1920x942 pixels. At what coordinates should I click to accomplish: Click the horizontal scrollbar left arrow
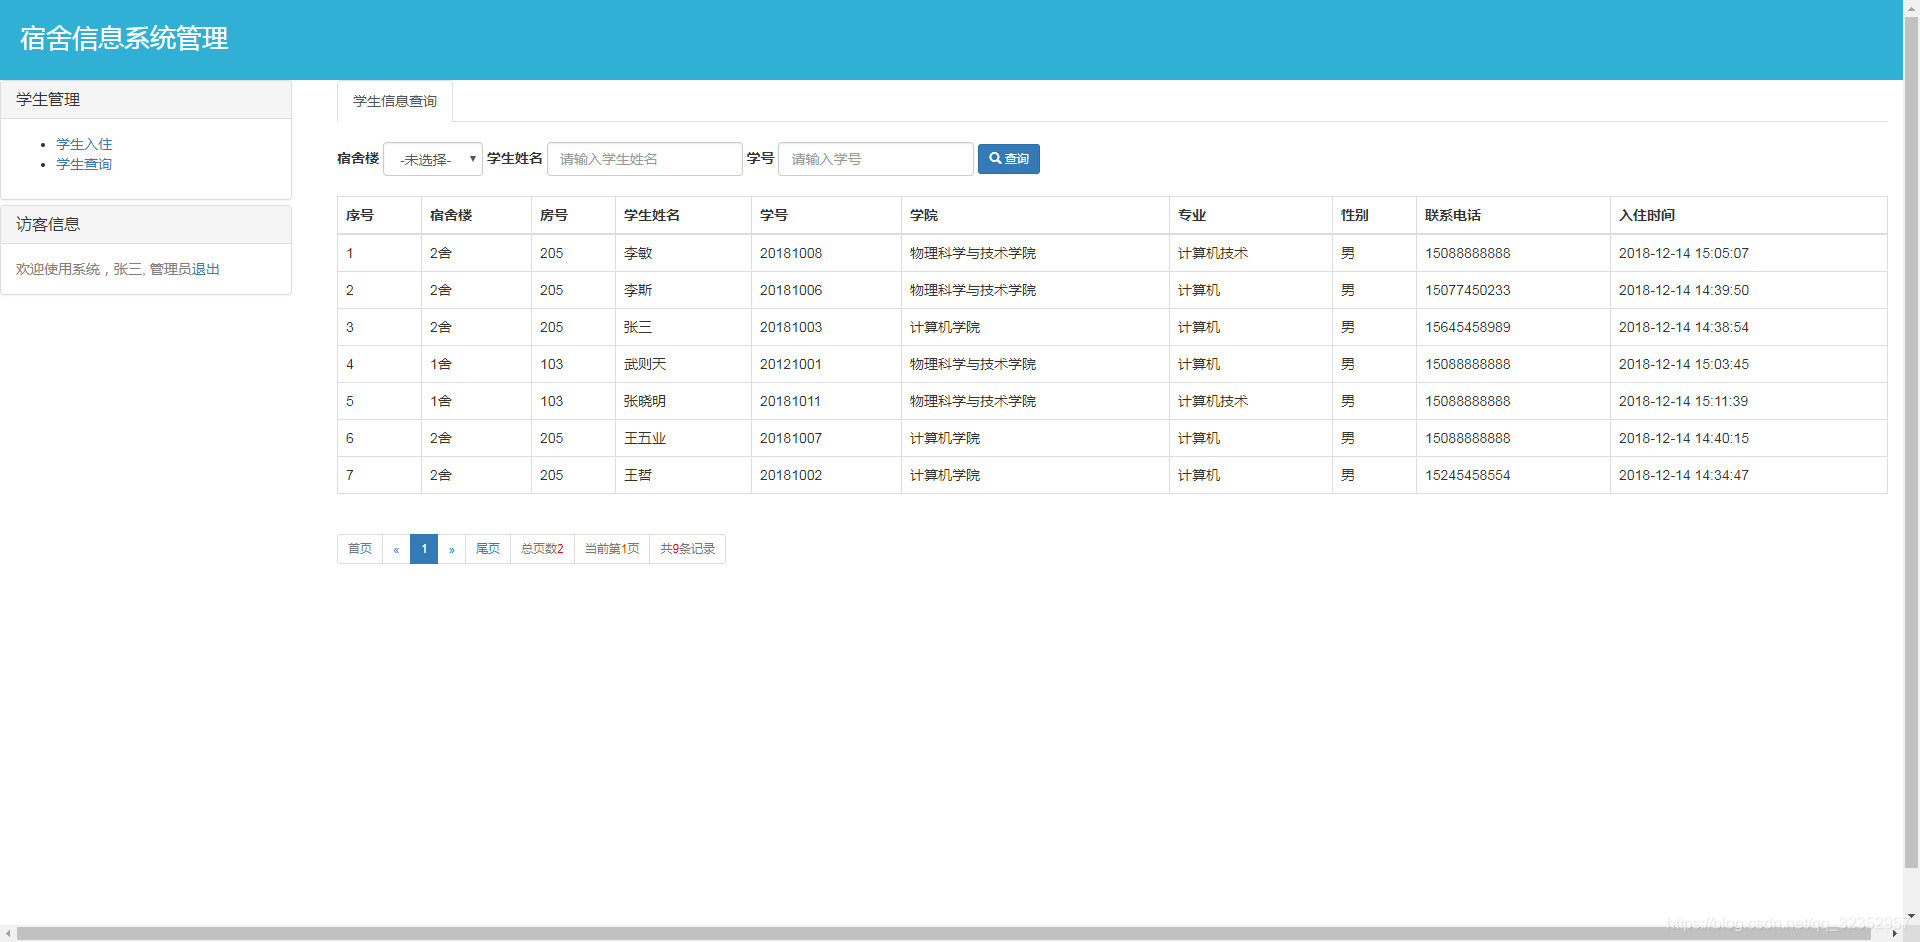(8, 933)
